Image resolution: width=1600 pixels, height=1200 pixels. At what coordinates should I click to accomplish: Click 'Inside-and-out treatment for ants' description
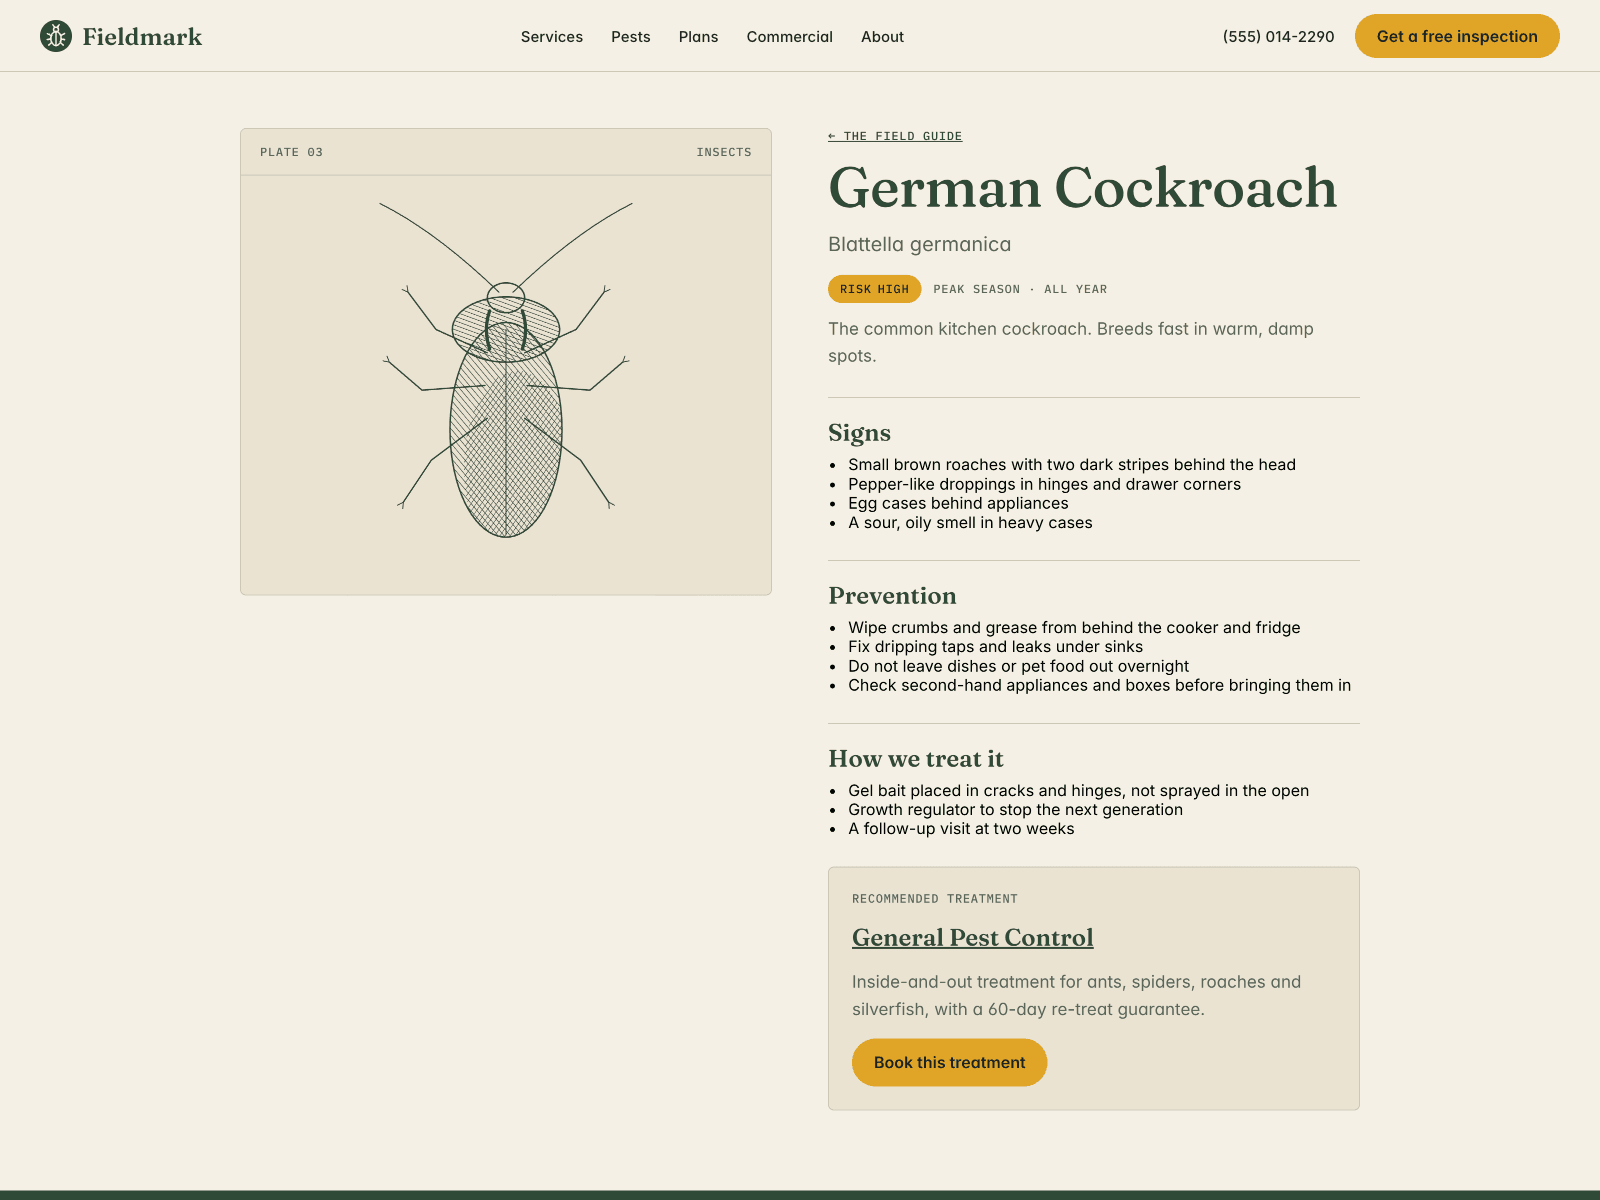pos(1076,996)
